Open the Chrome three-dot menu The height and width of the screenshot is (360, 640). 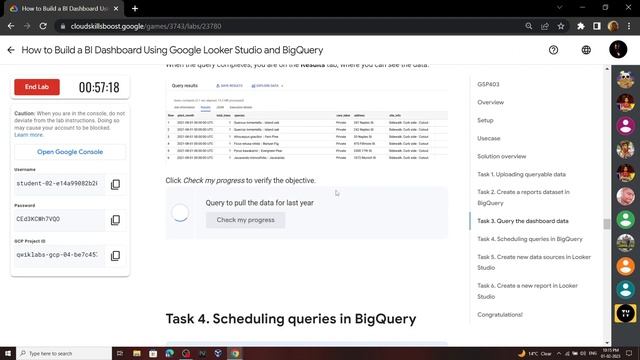tap(629, 26)
